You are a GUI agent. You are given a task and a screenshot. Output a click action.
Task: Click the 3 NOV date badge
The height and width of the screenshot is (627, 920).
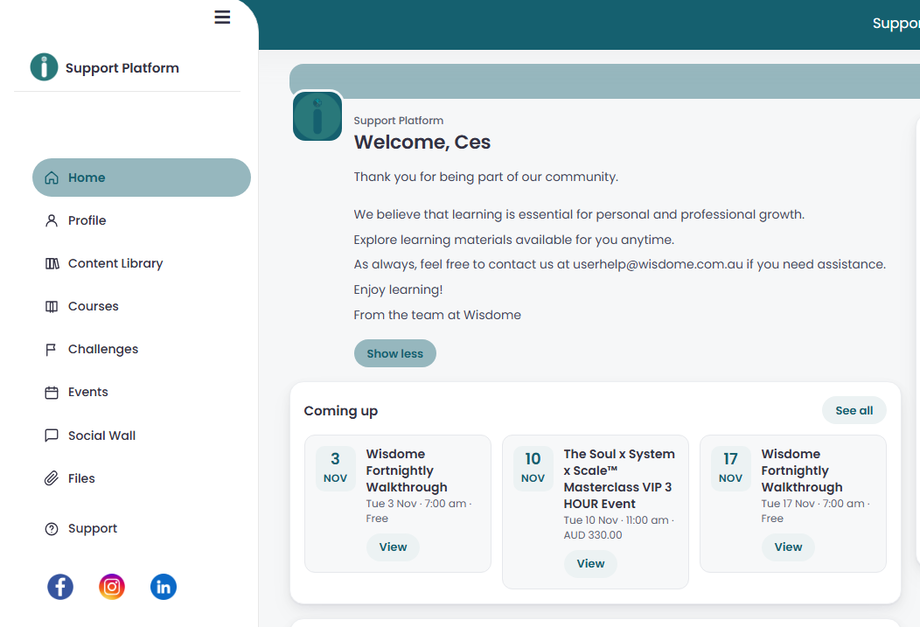tap(335, 467)
